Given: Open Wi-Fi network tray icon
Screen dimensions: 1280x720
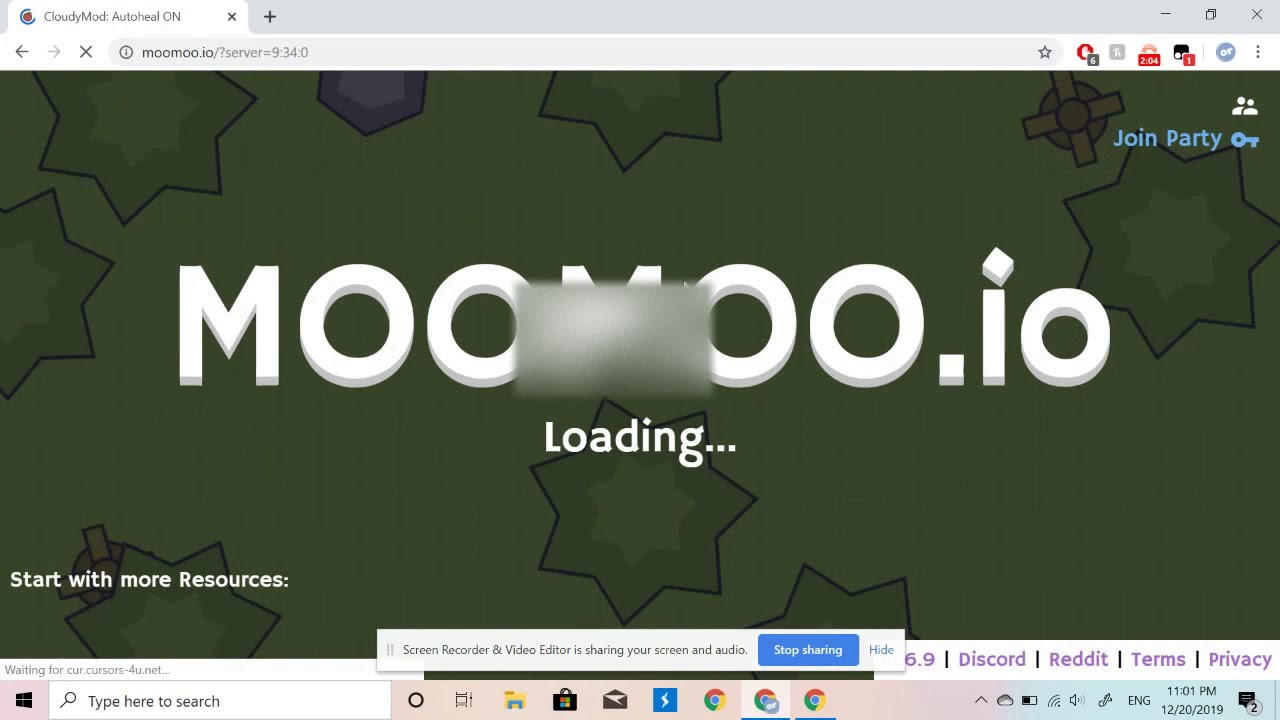Looking at the screenshot, I should point(1054,701).
